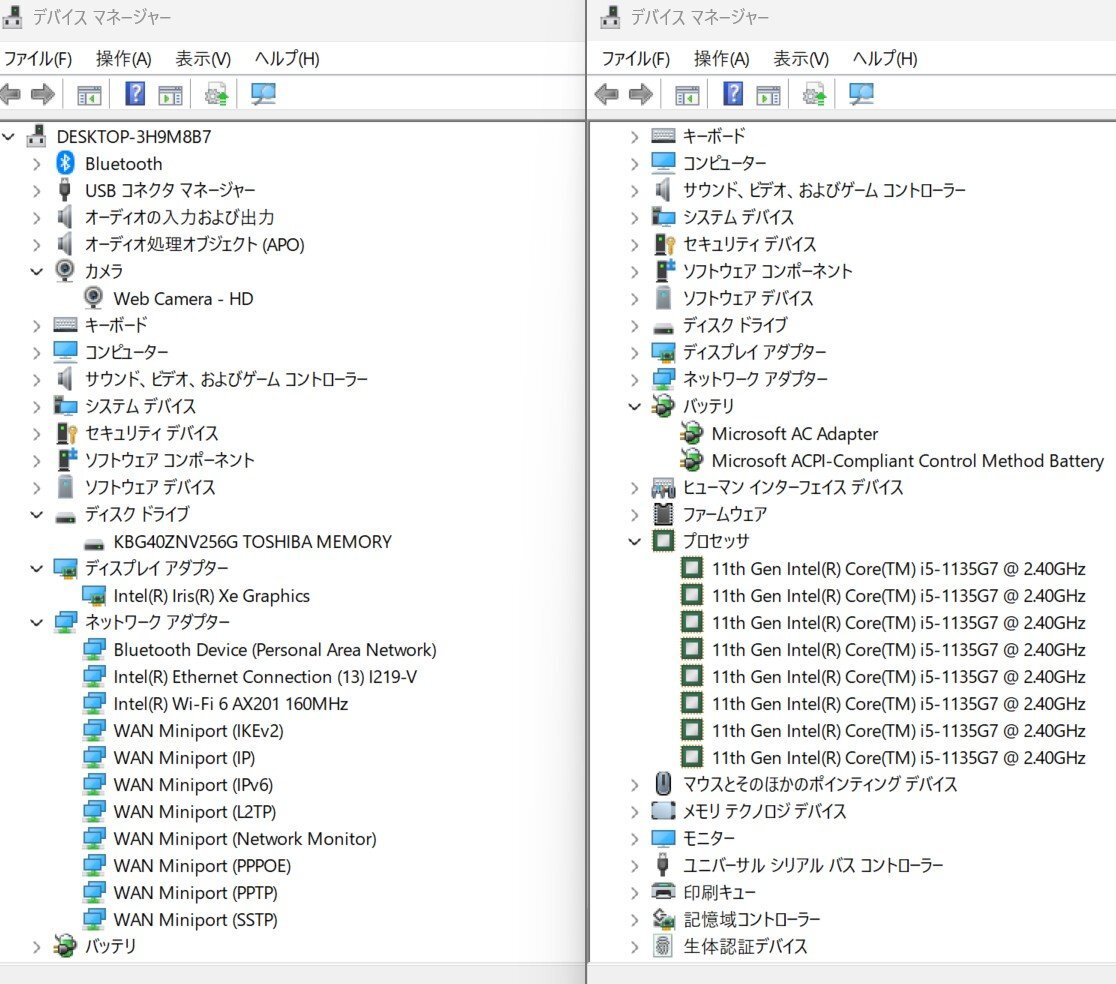Click the printer icon for 印刷キュー
1116x984 pixels.
point(663,891)
